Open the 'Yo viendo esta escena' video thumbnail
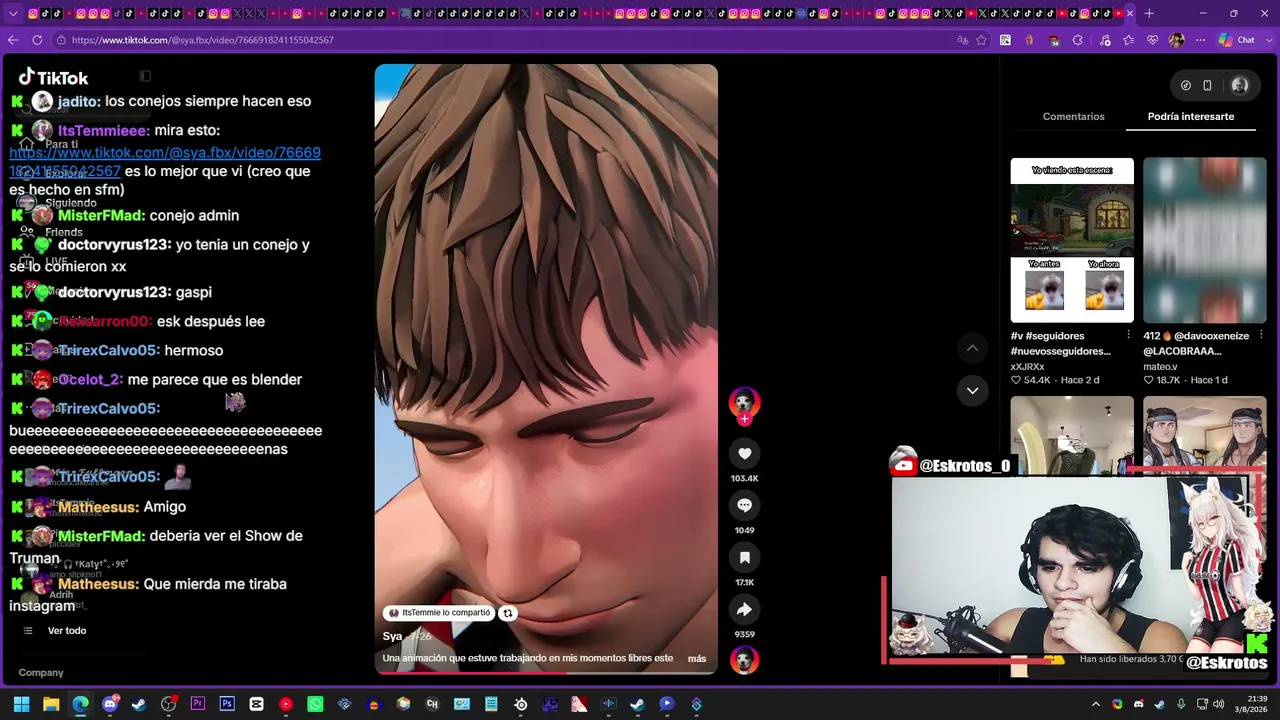Image resolution: width=1280 pixels, height=720 pixels. (1072, 240)
